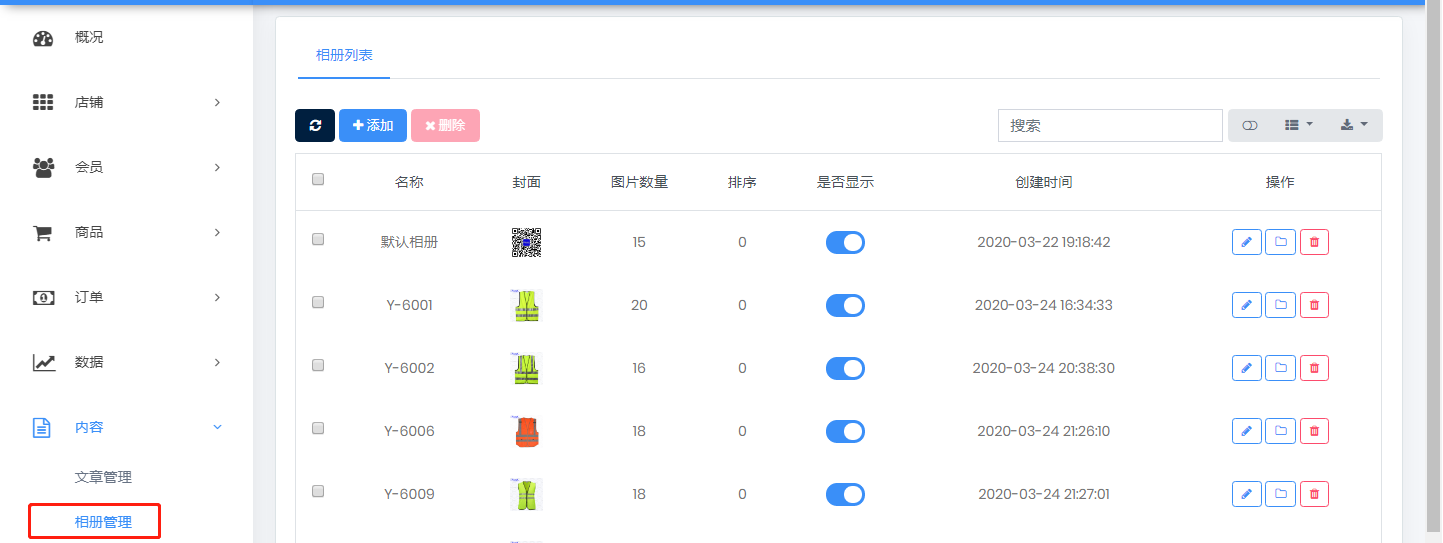The width and height of the screenshot is (1443, 543).
Task: Click the 订单 money icon
Action: 43,297
